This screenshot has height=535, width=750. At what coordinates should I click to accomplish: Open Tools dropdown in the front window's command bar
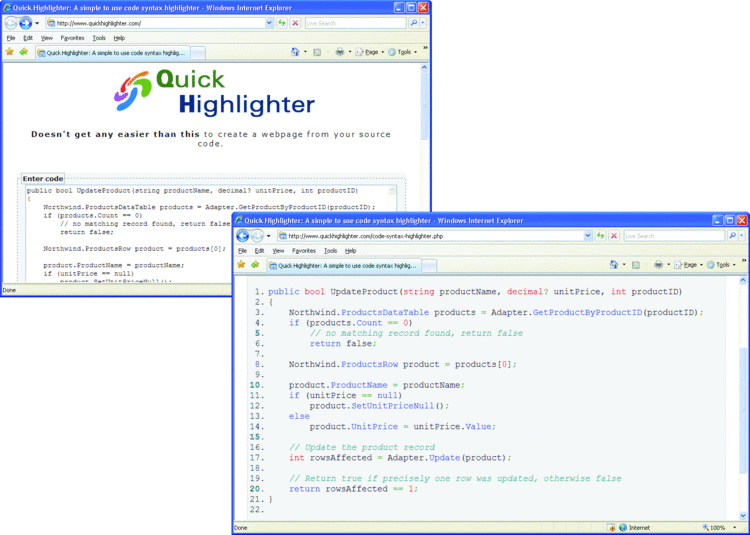(721, 264)
